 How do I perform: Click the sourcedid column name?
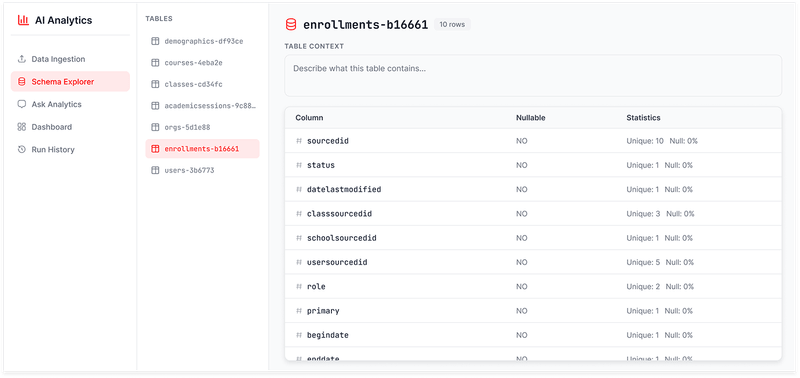[x=328, y=141]
